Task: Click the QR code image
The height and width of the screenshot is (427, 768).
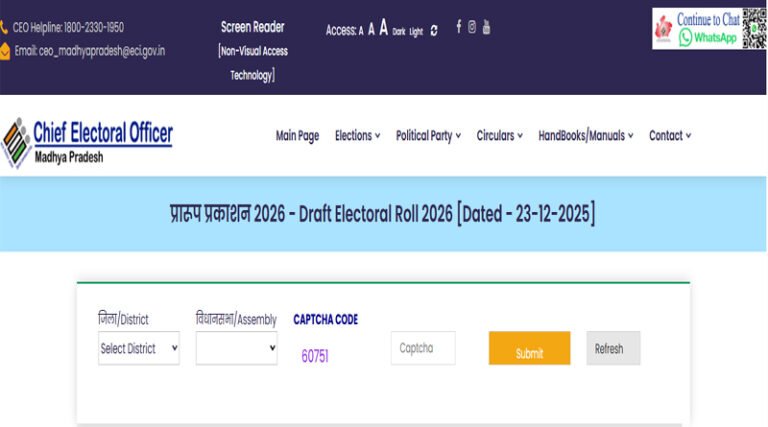Action: tap(753, 28)
